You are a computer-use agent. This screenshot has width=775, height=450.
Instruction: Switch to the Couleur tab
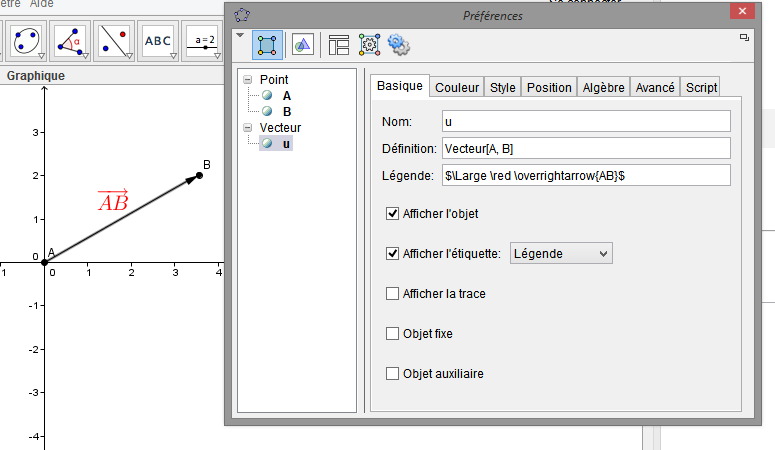click(x=457, y=88)
